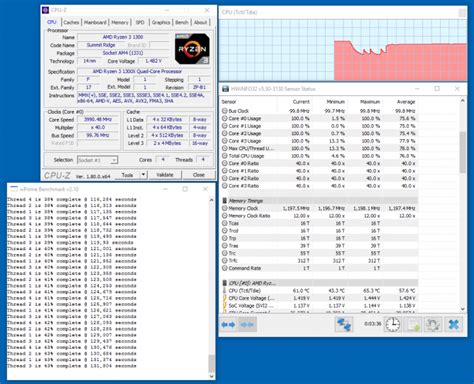The image size is (474, 384).
Task: Select the Graphics tab in CPU-Z
Action: (x=161, y=23)
